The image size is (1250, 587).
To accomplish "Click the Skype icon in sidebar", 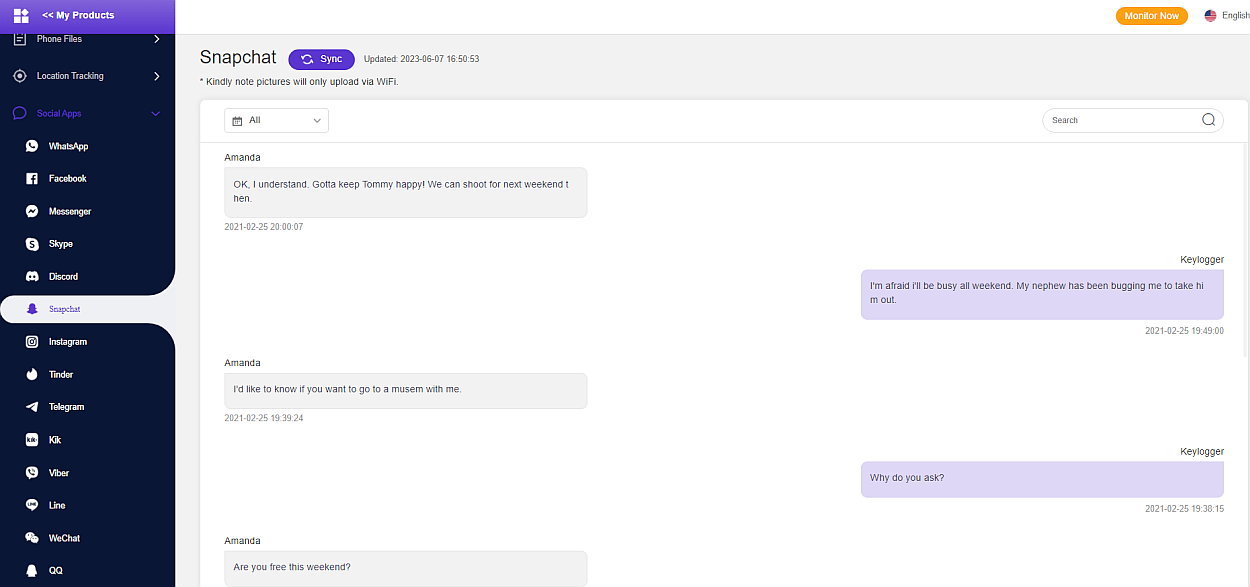I will coord(32,244).
